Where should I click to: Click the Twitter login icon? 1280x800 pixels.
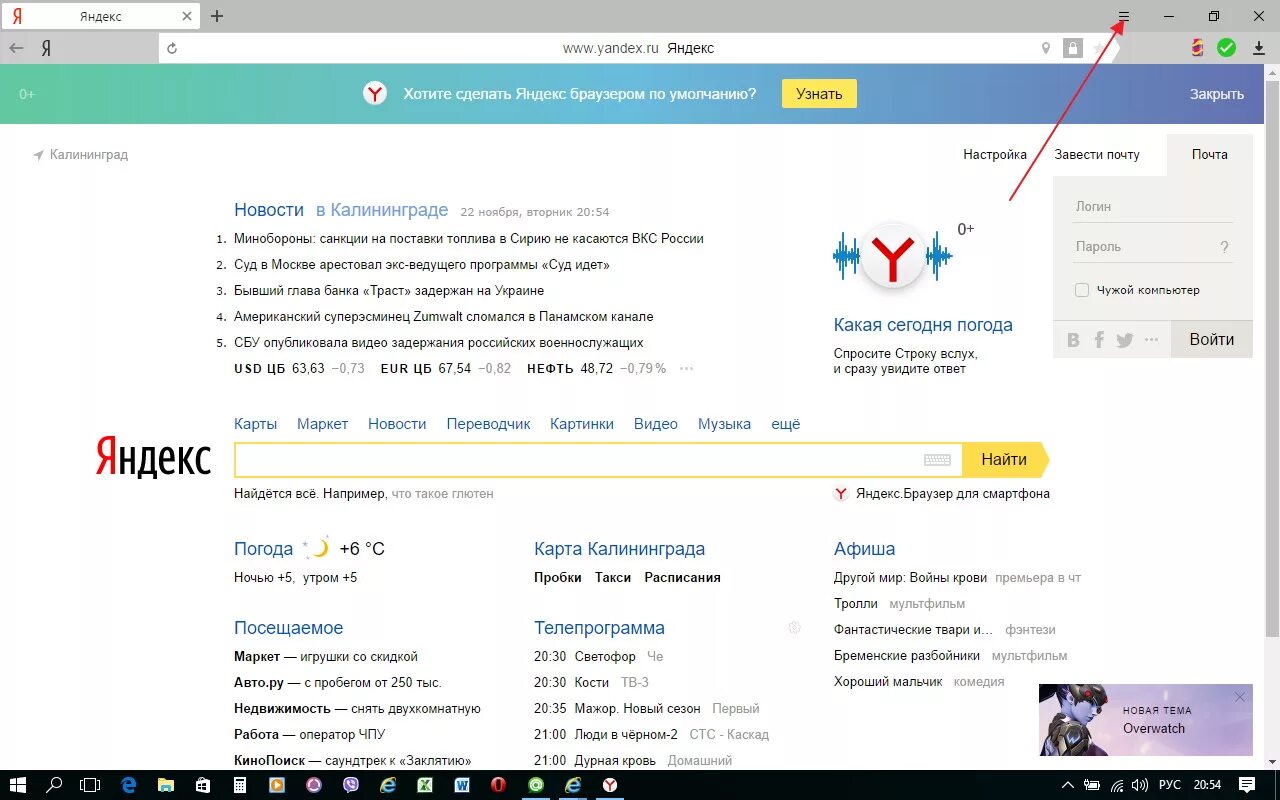1125,340
